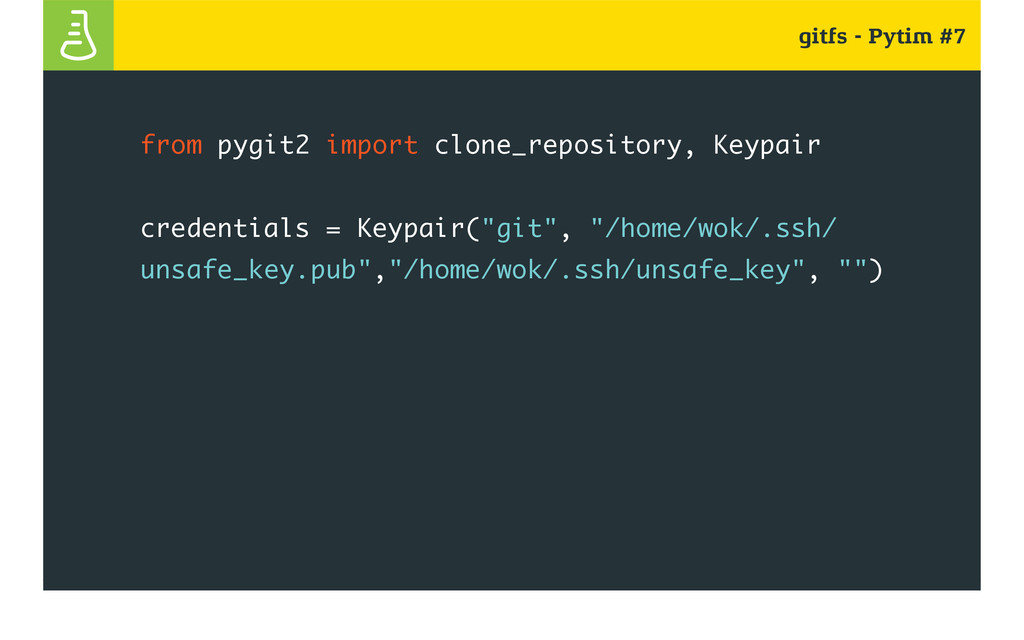This screenshot has height=640, width=1024.
Task: Click the word 'Pytim' in header
Action: [x=900, y=37]
